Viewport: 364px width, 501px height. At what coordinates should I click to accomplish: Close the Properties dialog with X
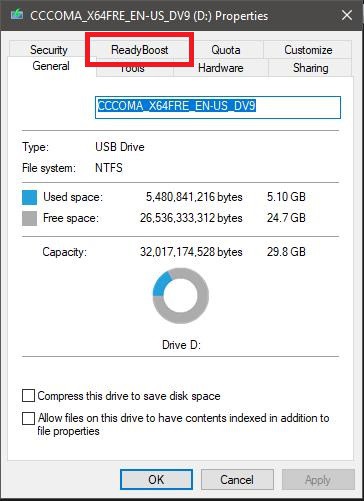[x=347, y=15]
